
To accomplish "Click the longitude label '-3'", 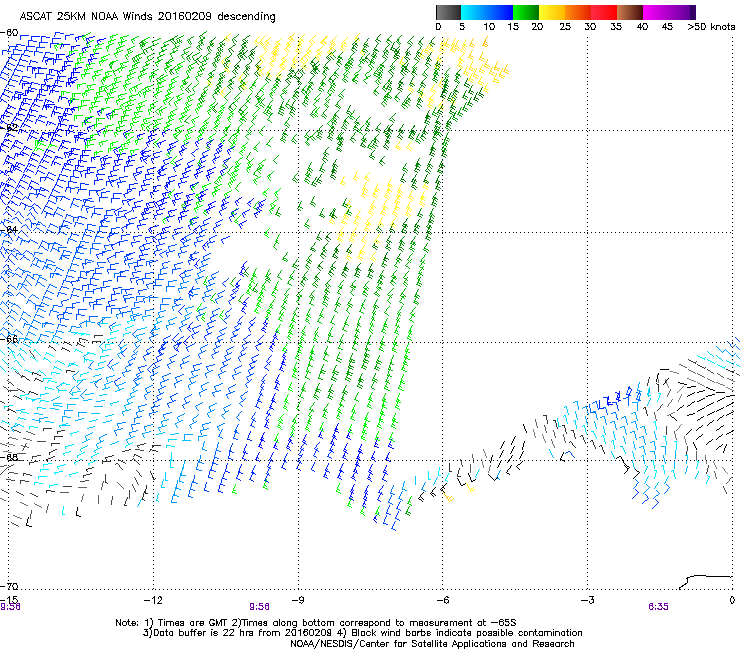I will [587, 600].
